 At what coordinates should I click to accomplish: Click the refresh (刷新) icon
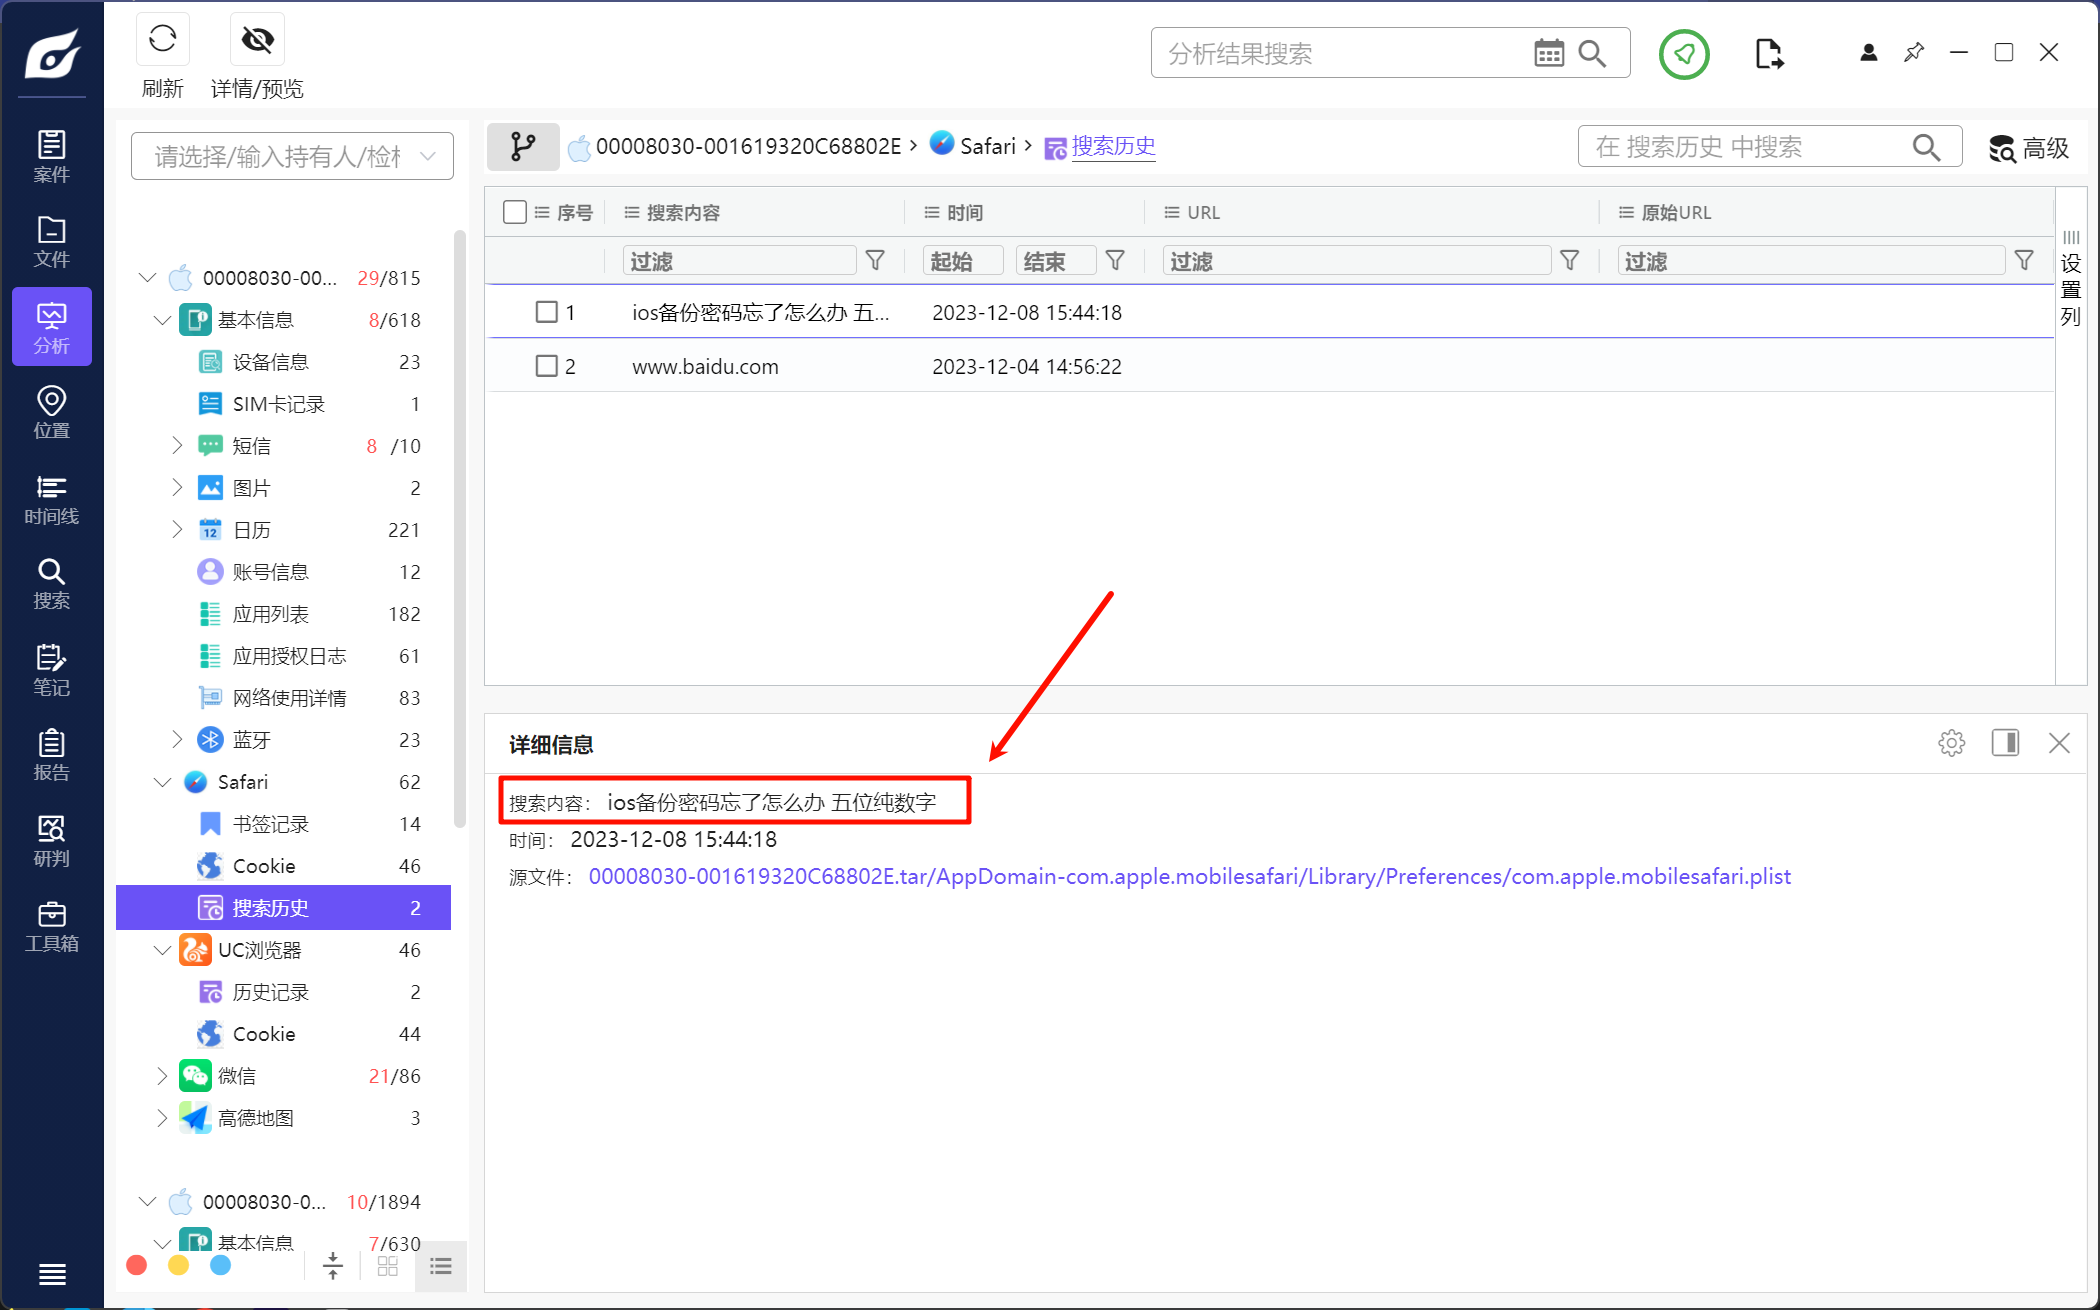pos(162,40)
